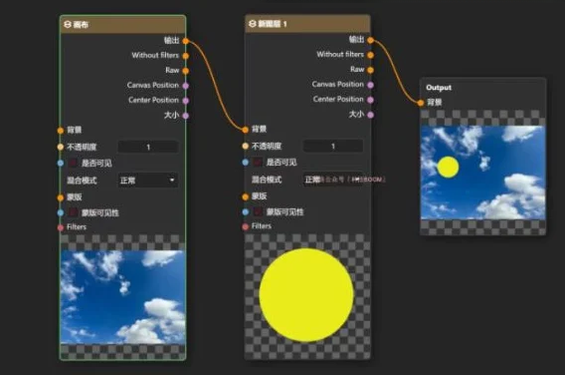Screen dimensions: 565x375
Task: Toggle 是否可见 checkbox in 新图层 1 node
Action: point(258,162)
